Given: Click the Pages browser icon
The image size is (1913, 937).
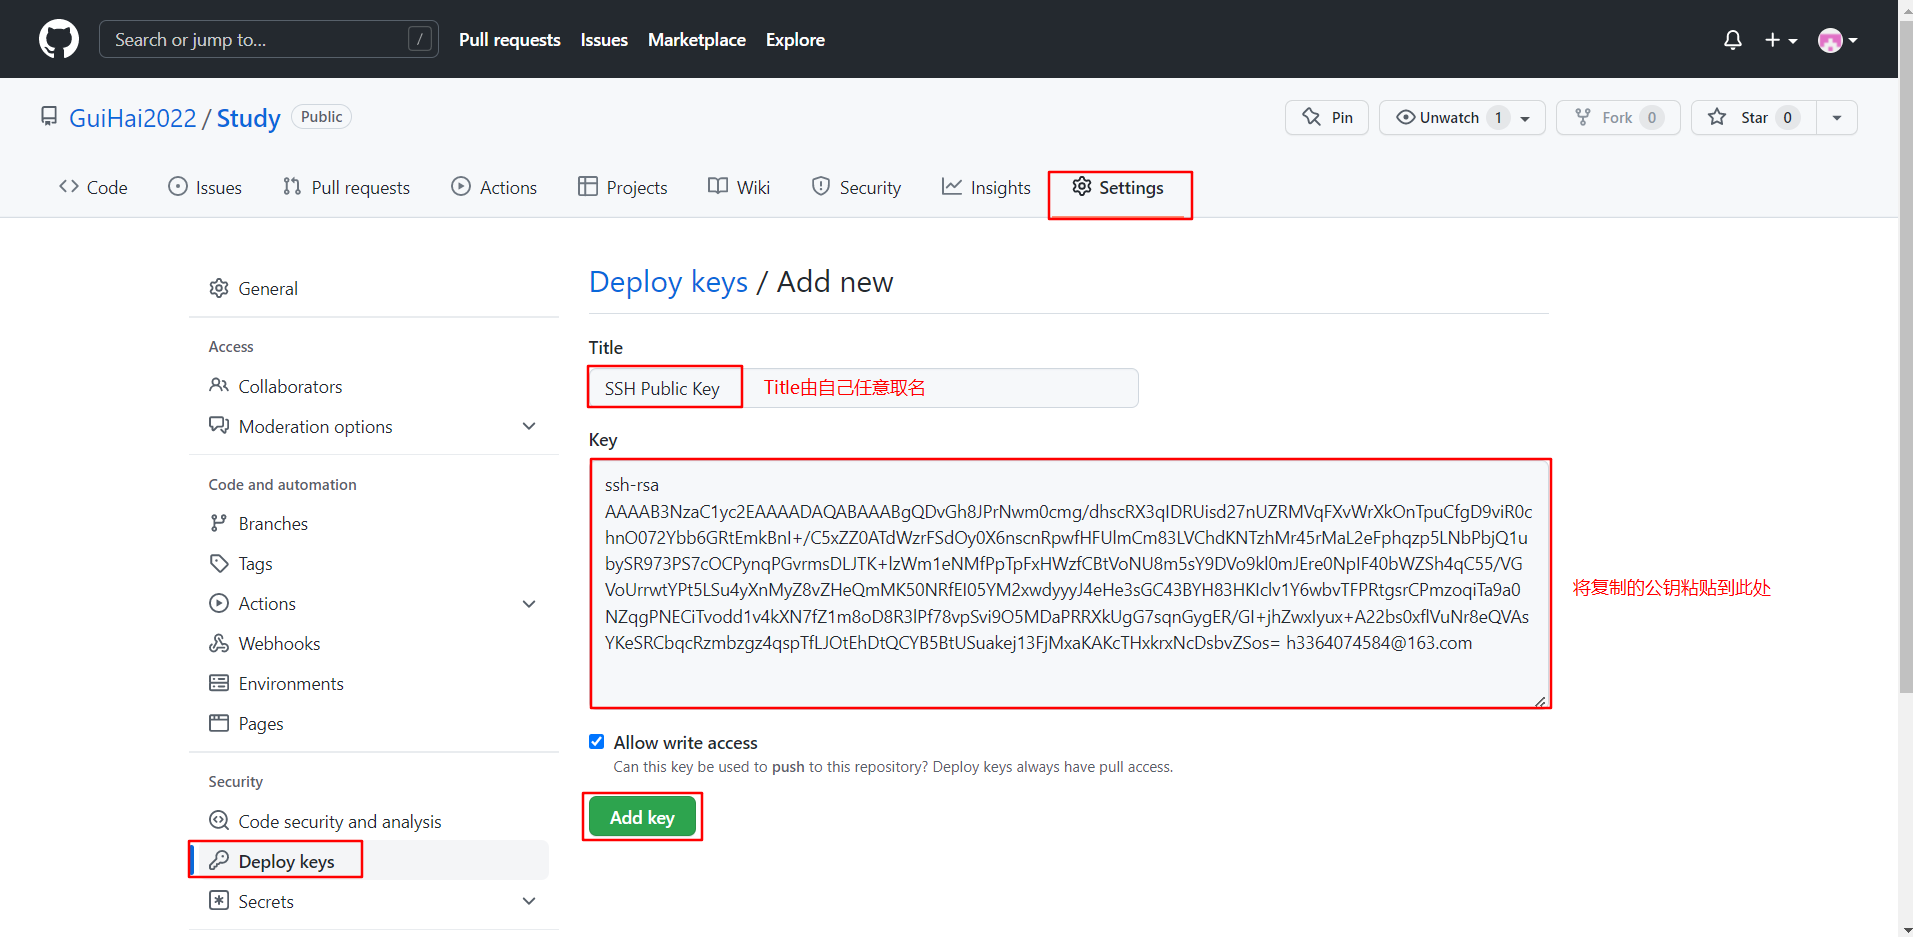Looking at the screenshot, I should [x=219, y=723].
